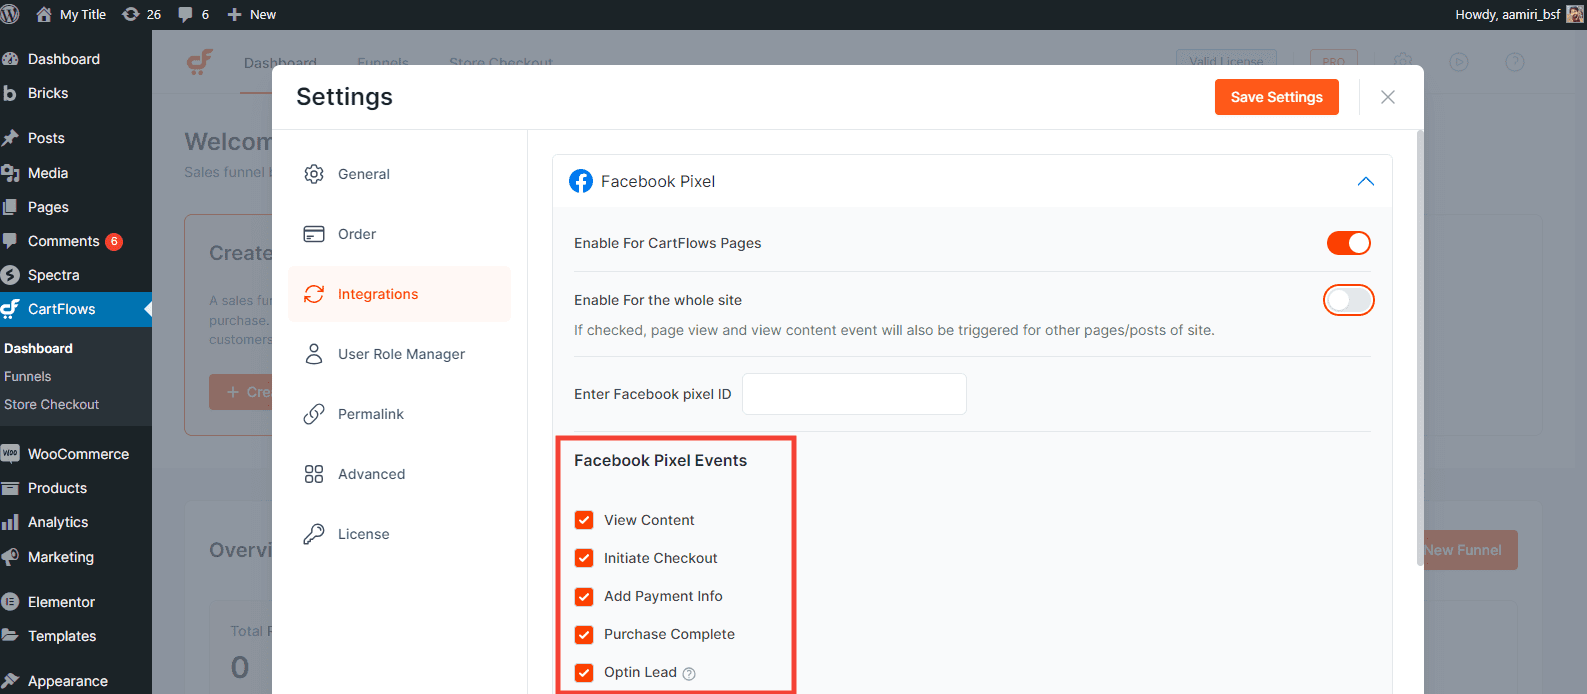Click the User Role Manager person icon
This screenshot has height=694, width=1587.
(x=314, y=354)
